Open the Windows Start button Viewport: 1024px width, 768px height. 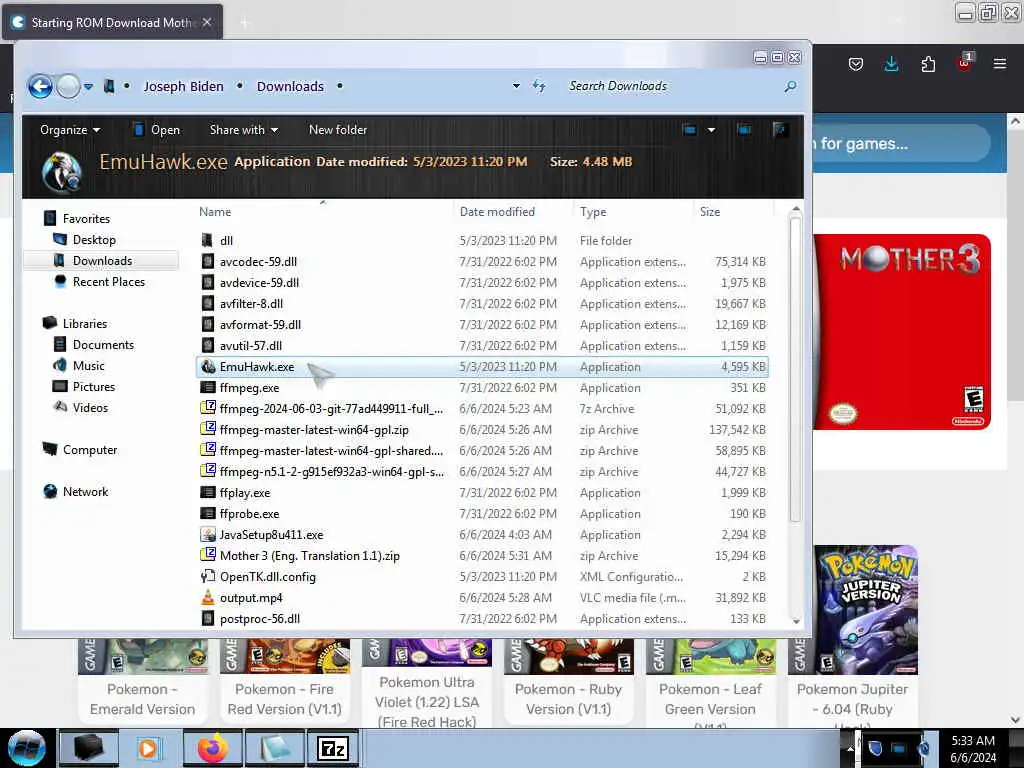26,748
